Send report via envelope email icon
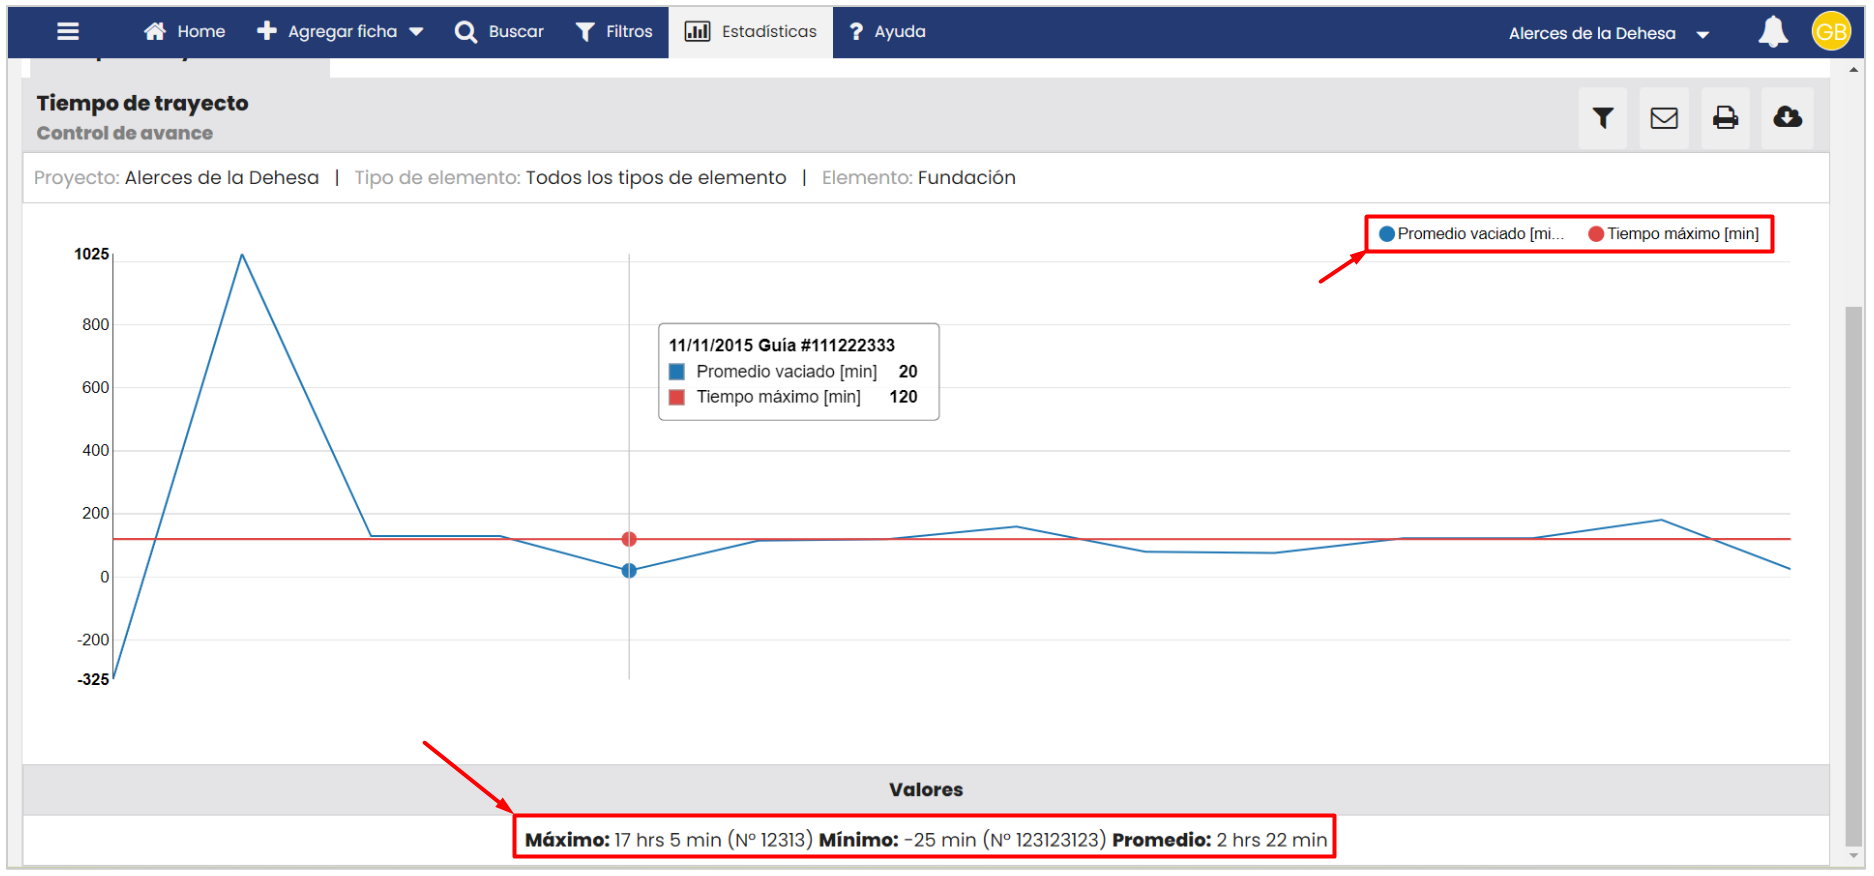This screenshot has height=876, width=1874. 1663,118
